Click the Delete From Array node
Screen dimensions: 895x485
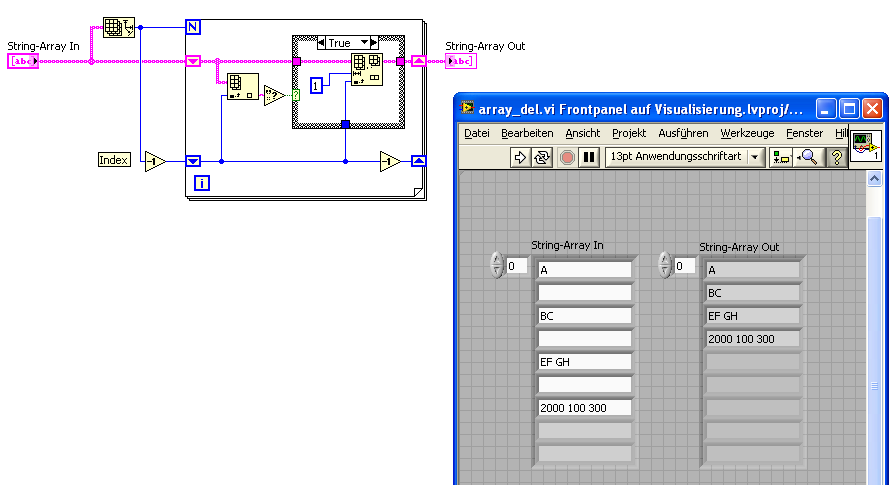(366, 70)
